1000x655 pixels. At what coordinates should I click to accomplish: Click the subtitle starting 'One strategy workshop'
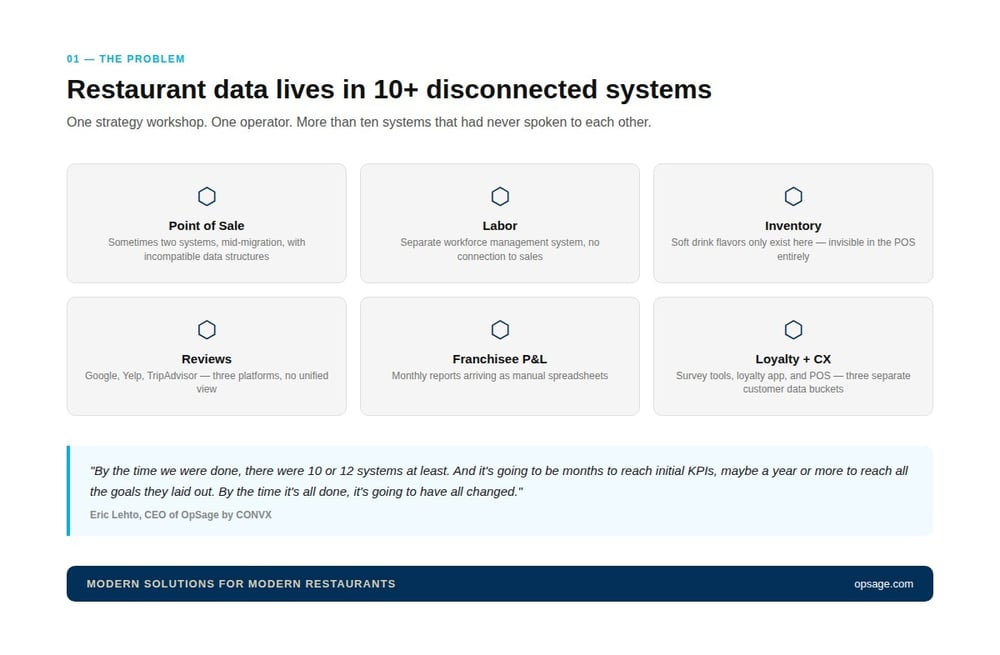coord(358,122)
